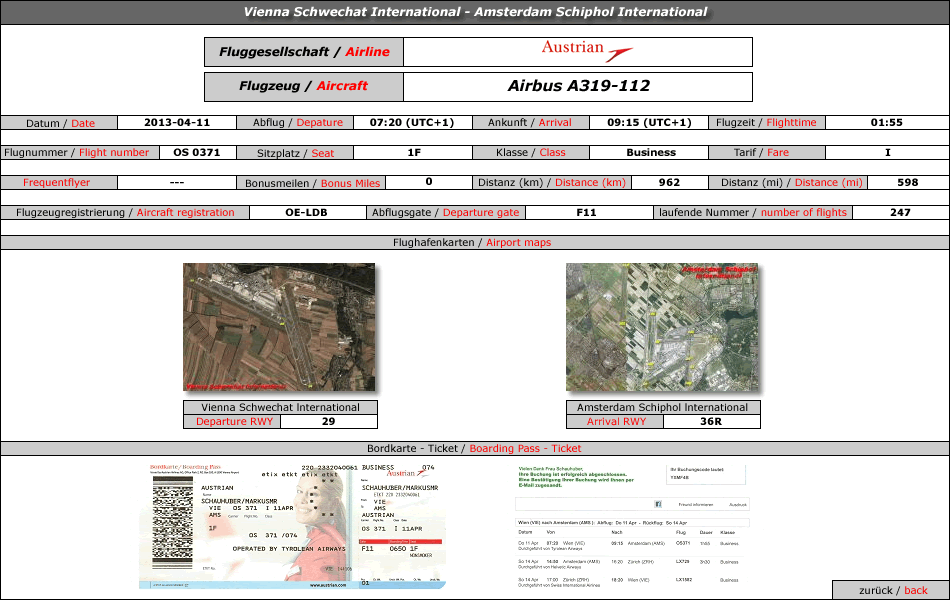Click the Bordkarte - Ticket section heading

click(x=475, y=448)
